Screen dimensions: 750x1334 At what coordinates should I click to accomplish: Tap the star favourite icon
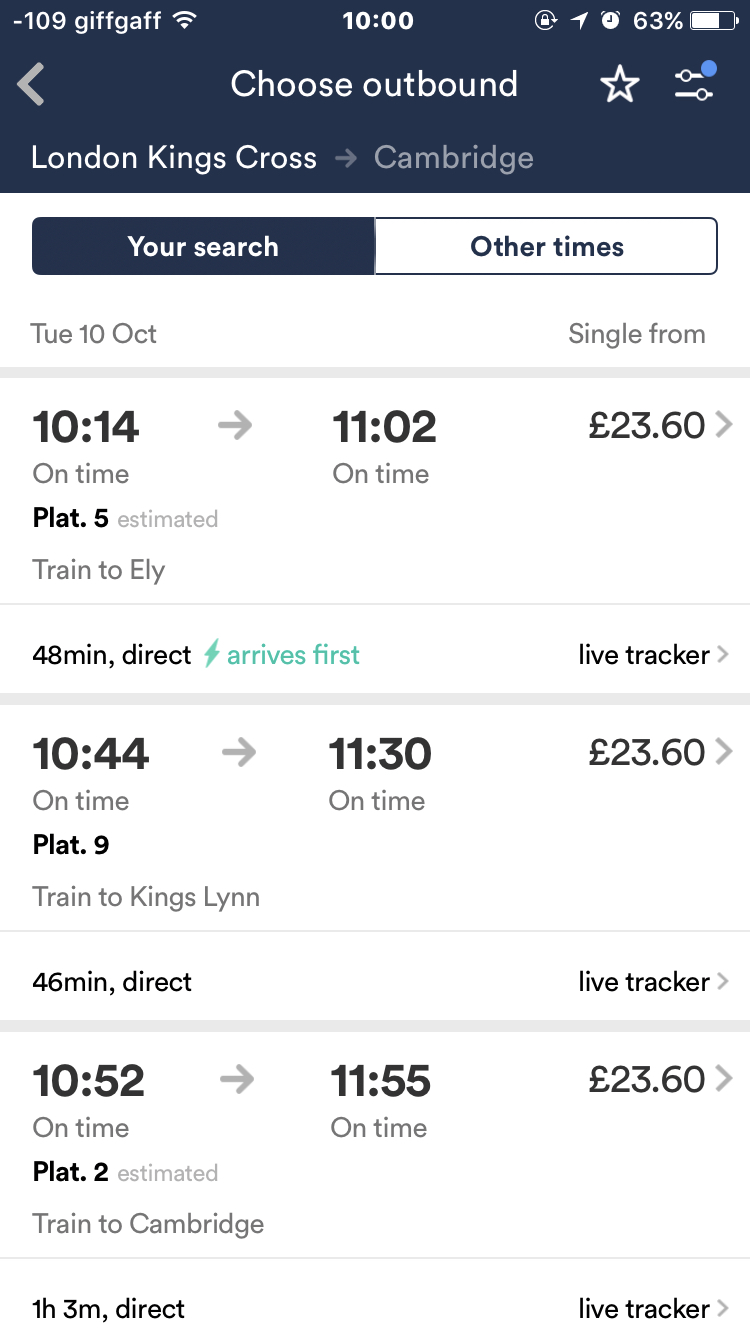click(x=619, y=85)
